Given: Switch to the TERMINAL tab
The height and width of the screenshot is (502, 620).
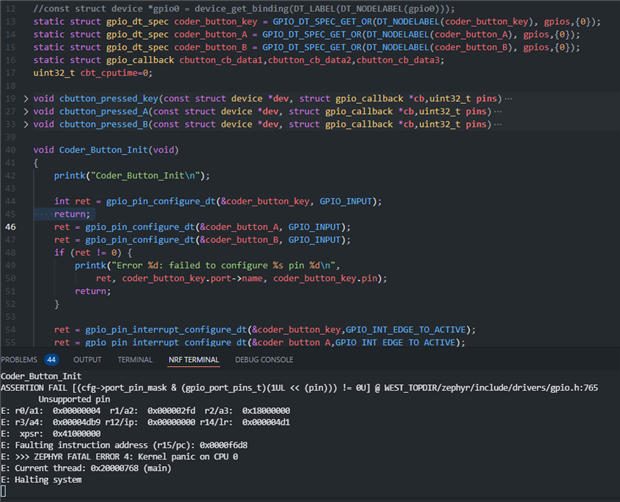Looking at the screenshot, I should pos(135,360).
